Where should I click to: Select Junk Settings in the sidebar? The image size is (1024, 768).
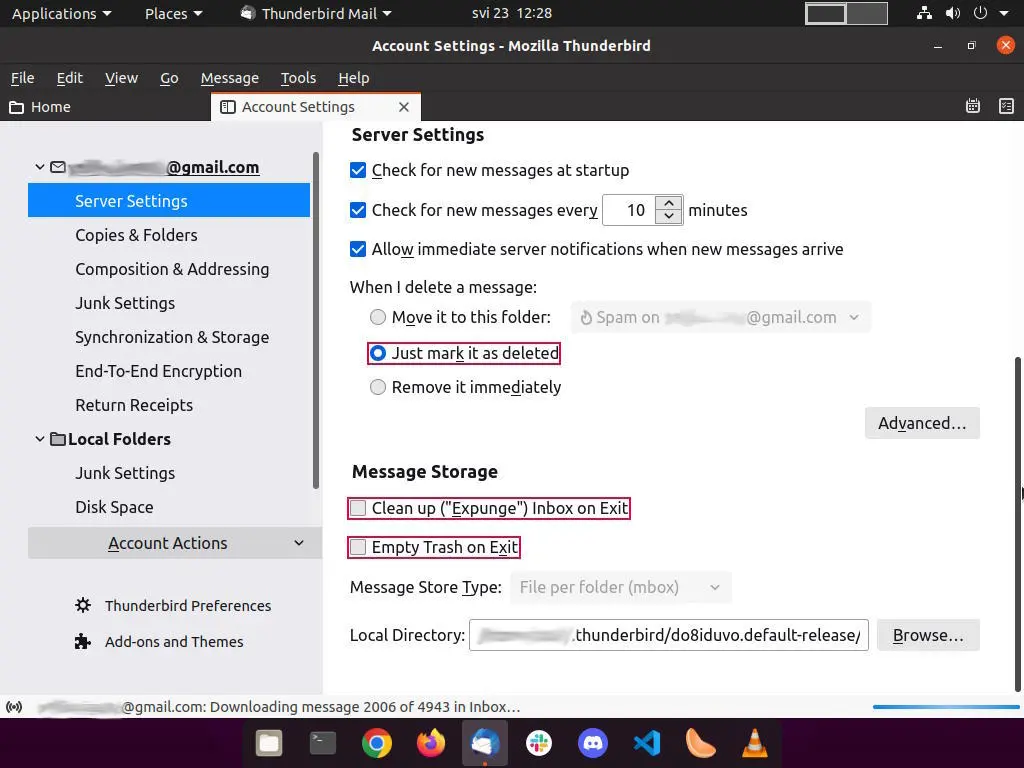(x=125, y=303)
